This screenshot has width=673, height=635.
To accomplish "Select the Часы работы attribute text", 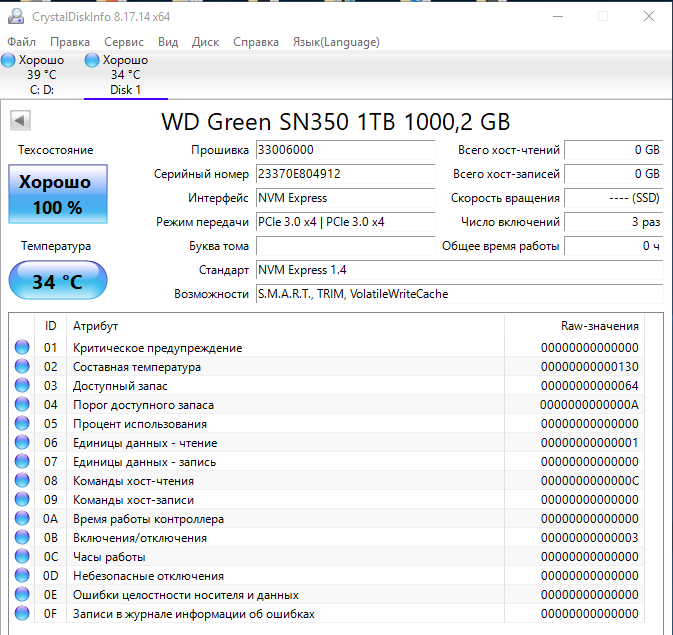I will 109,557.
